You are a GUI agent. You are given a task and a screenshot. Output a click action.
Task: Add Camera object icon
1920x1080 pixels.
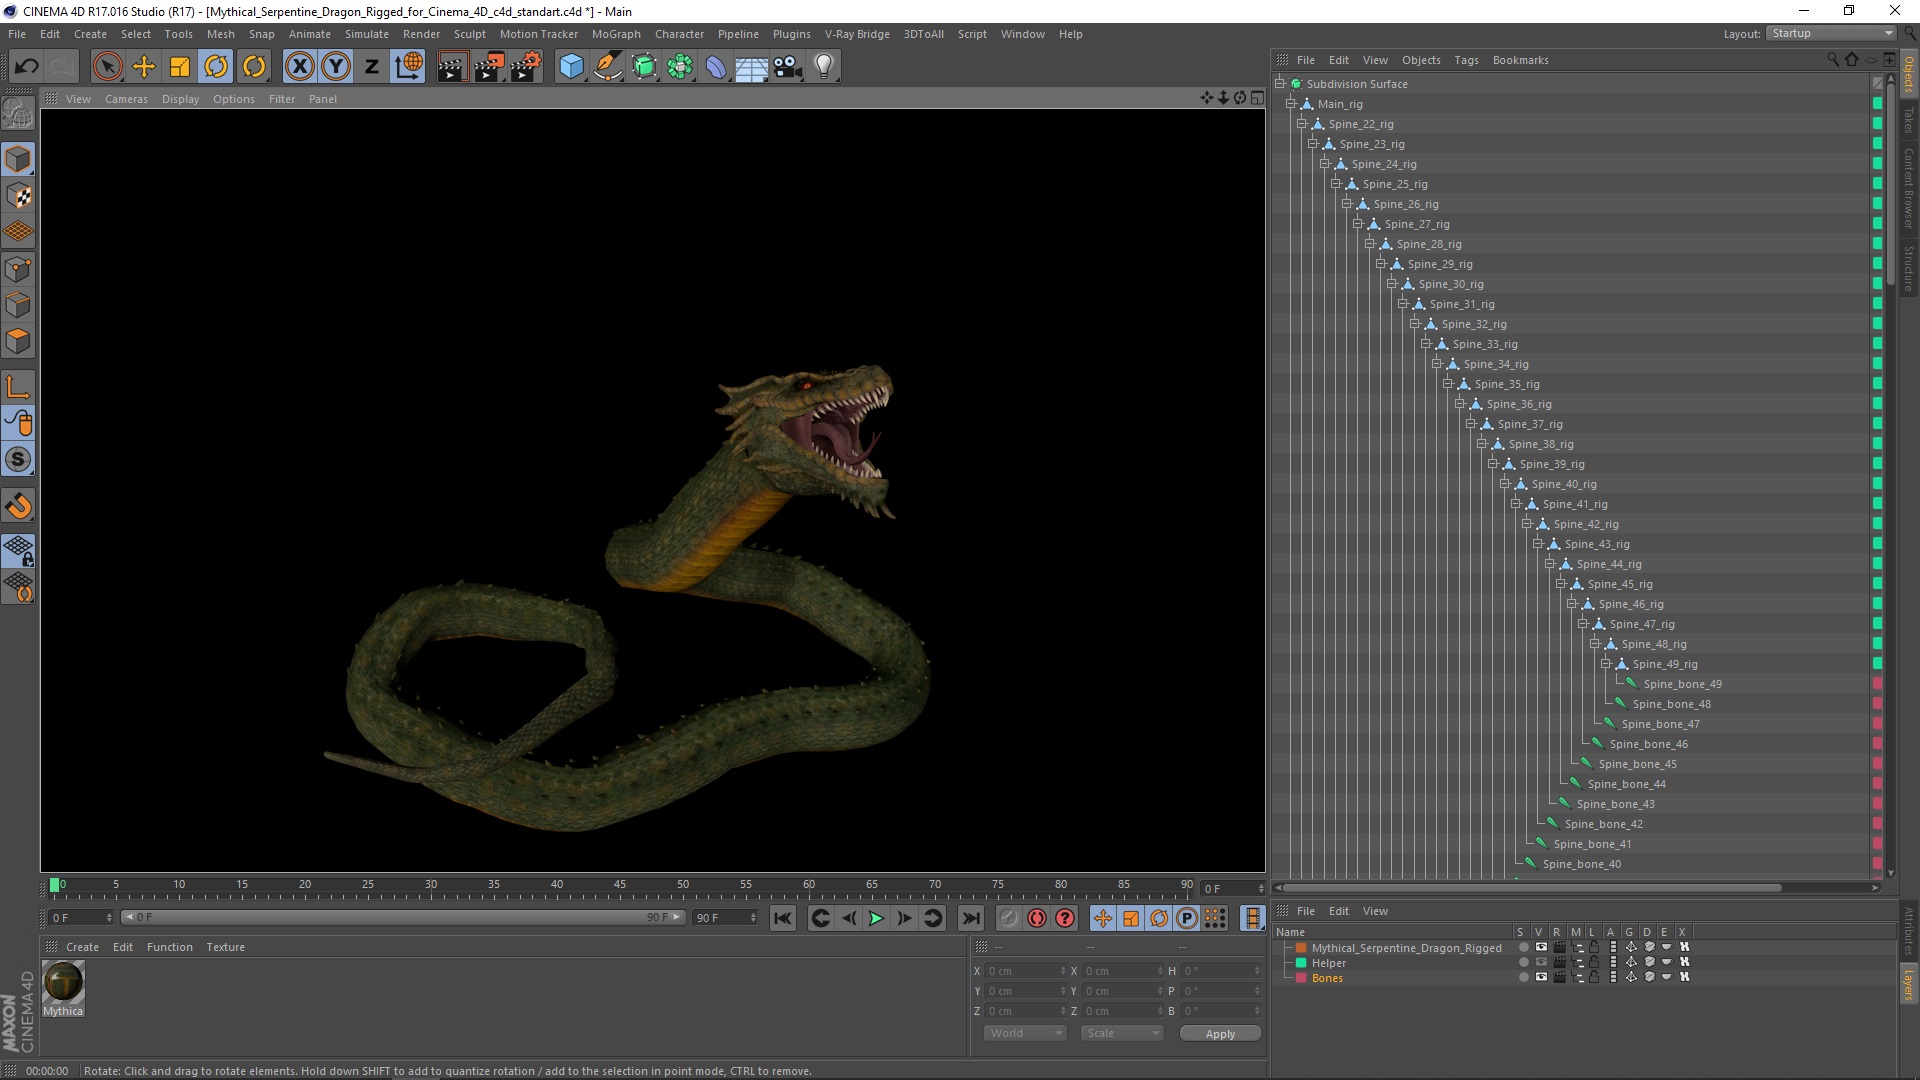(x=788, y=67)
